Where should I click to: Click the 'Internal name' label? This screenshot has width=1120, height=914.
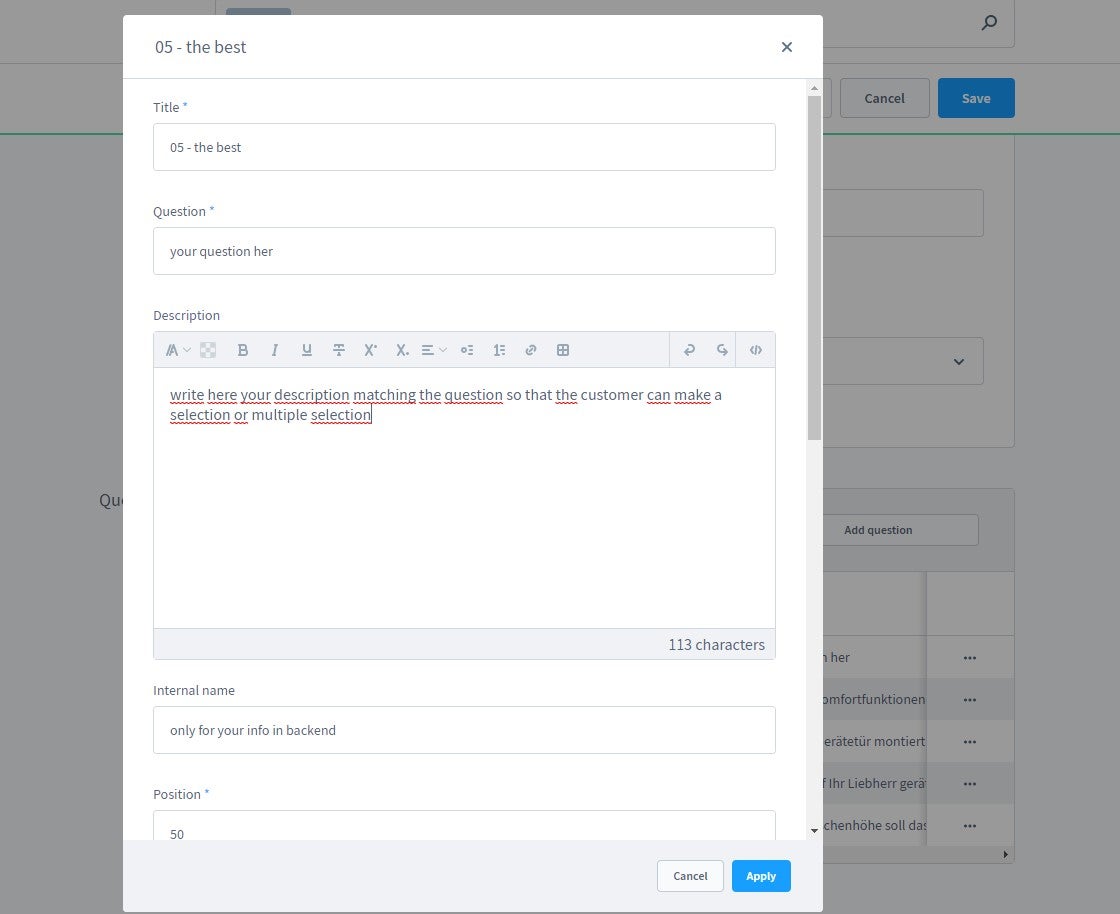pyautogui.click(x=194, y=690)
